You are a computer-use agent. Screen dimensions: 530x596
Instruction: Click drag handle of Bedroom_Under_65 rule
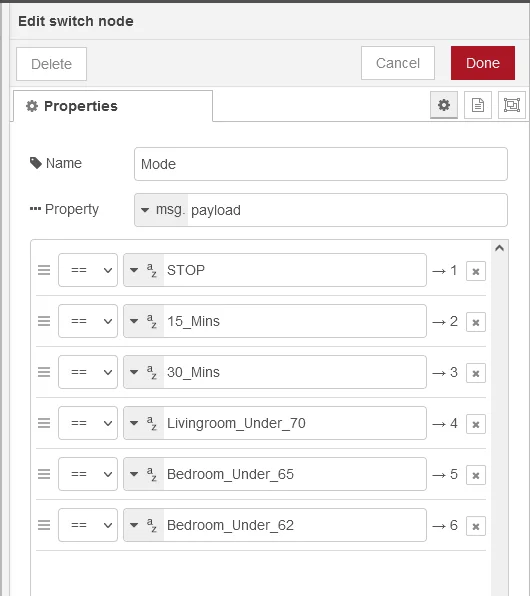pyautogui.click(x=44, y=474)
